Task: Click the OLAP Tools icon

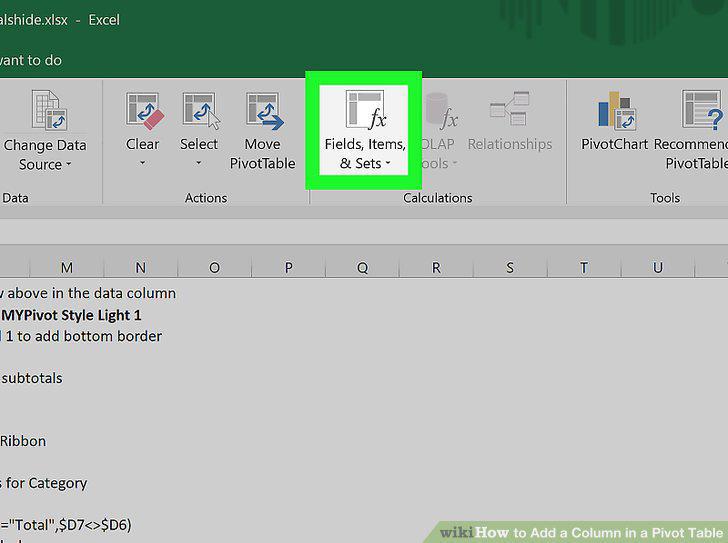Action: (442, 110)
